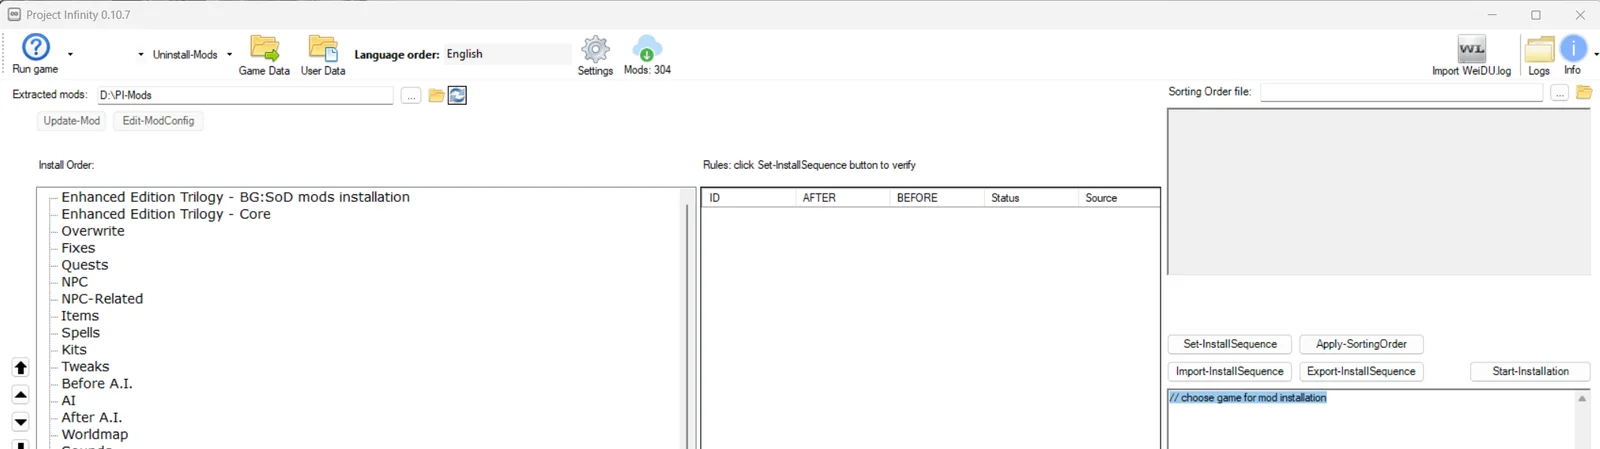Open dropdown arrow left of Uninstall-Mods
This screenshot has width=1600, height=449.
pyautogui.click(x=141, y=55)
